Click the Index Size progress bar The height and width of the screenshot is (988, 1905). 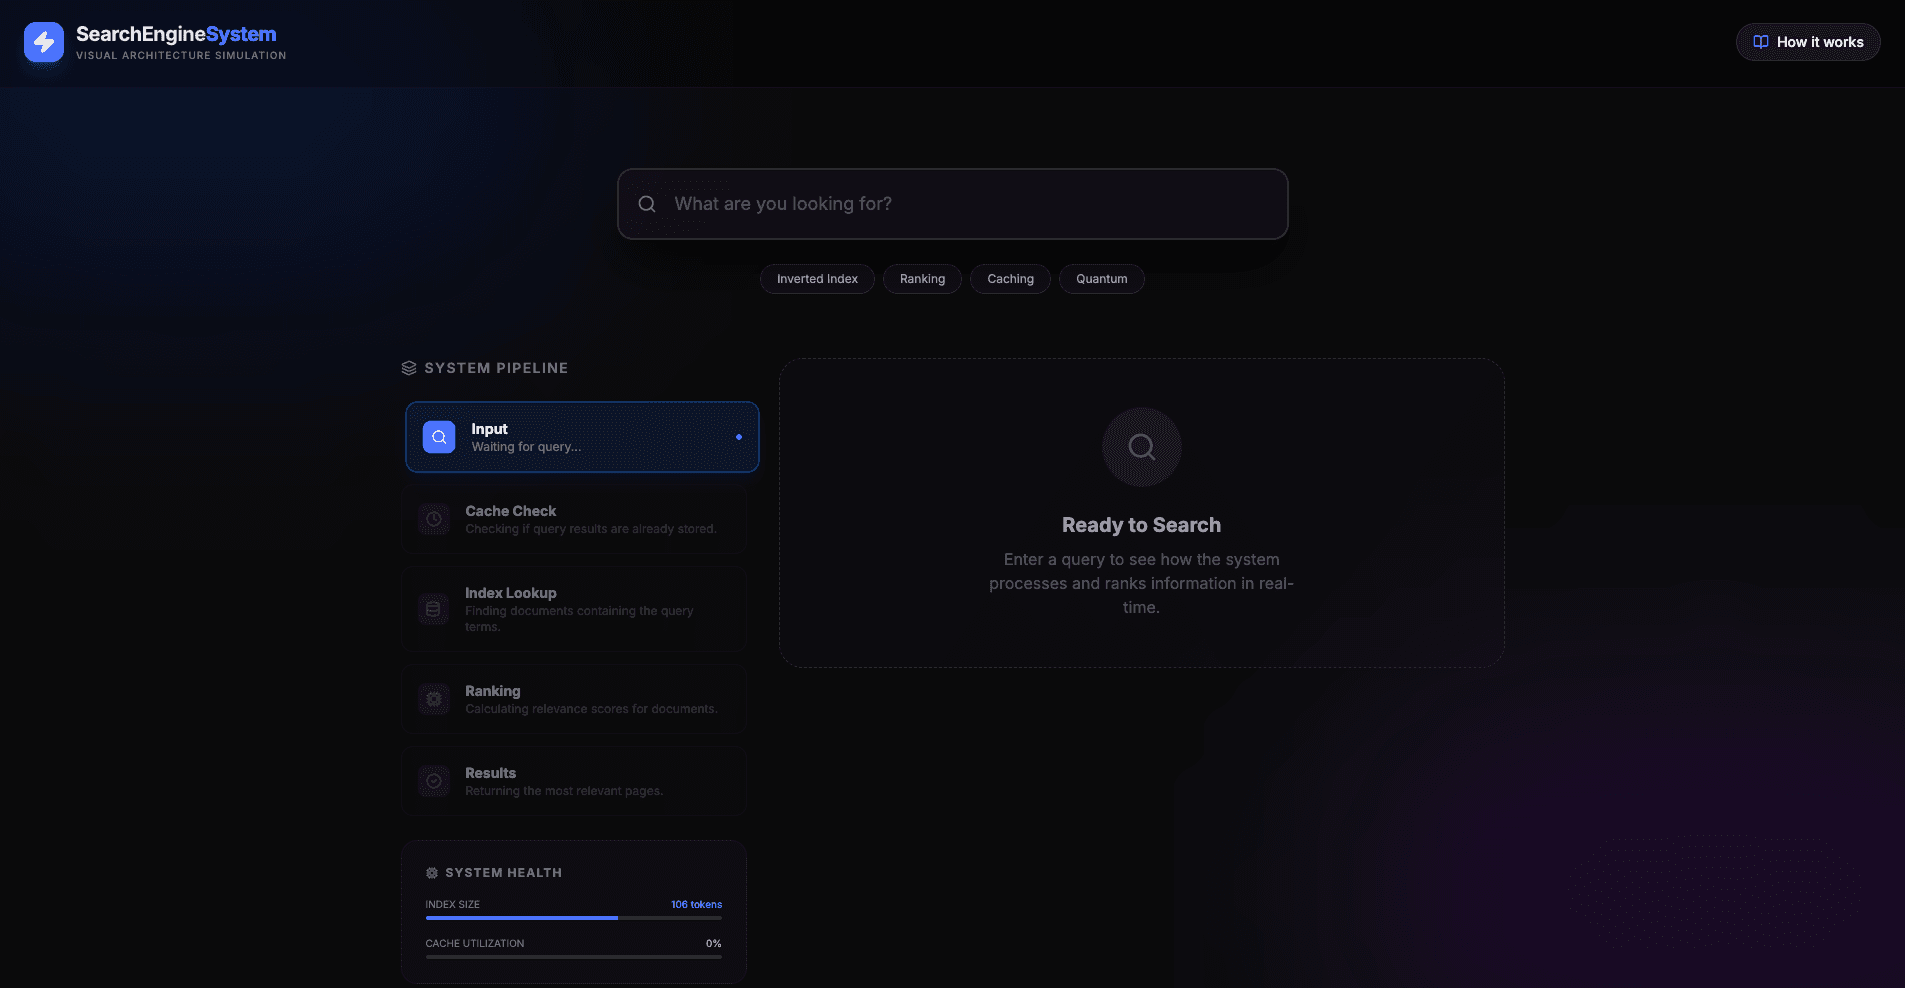tap(574, 918)
